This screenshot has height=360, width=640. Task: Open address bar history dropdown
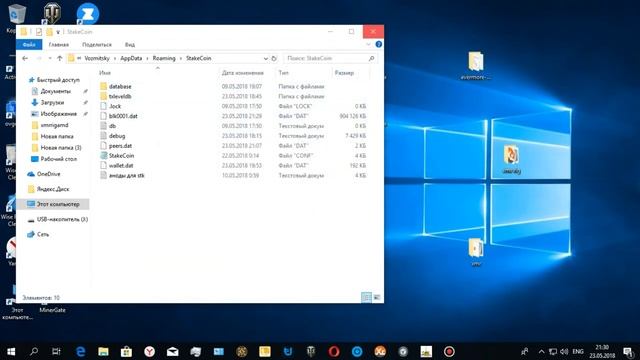266,58
